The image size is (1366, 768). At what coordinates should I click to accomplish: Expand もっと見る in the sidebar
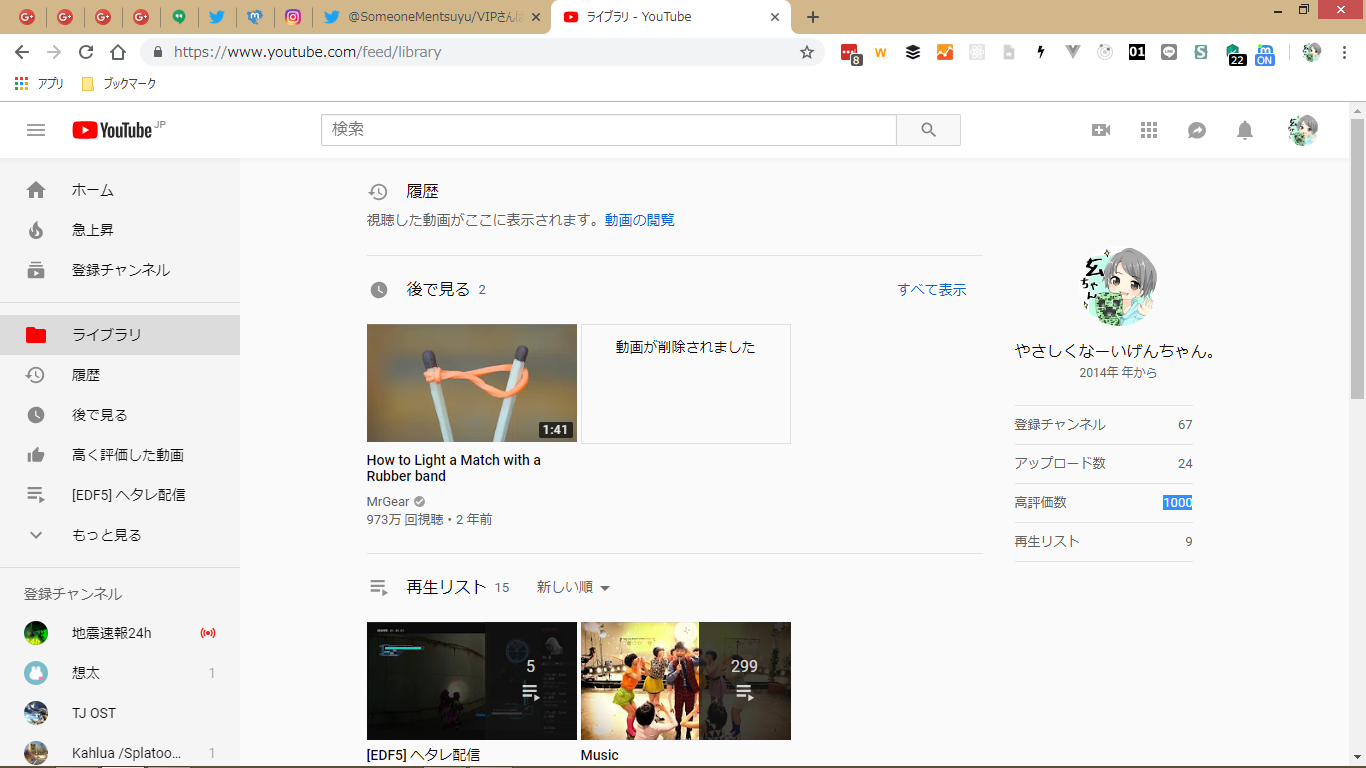click(x=106, y=535)
